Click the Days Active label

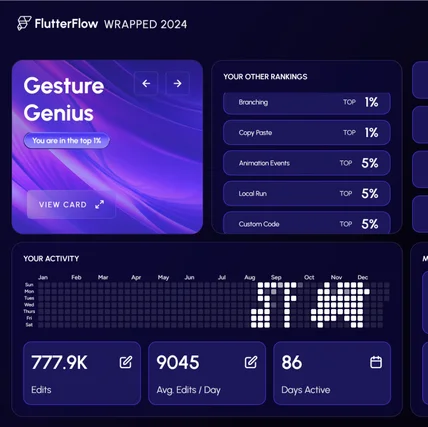[306, 390]
